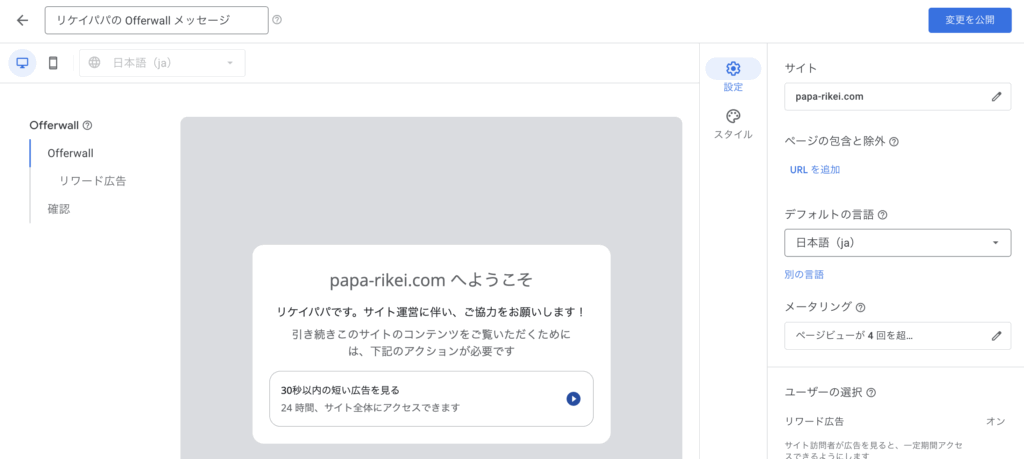Click URL を追加 link
This screenshot has width=1024, height=459.
coord(814,170)
